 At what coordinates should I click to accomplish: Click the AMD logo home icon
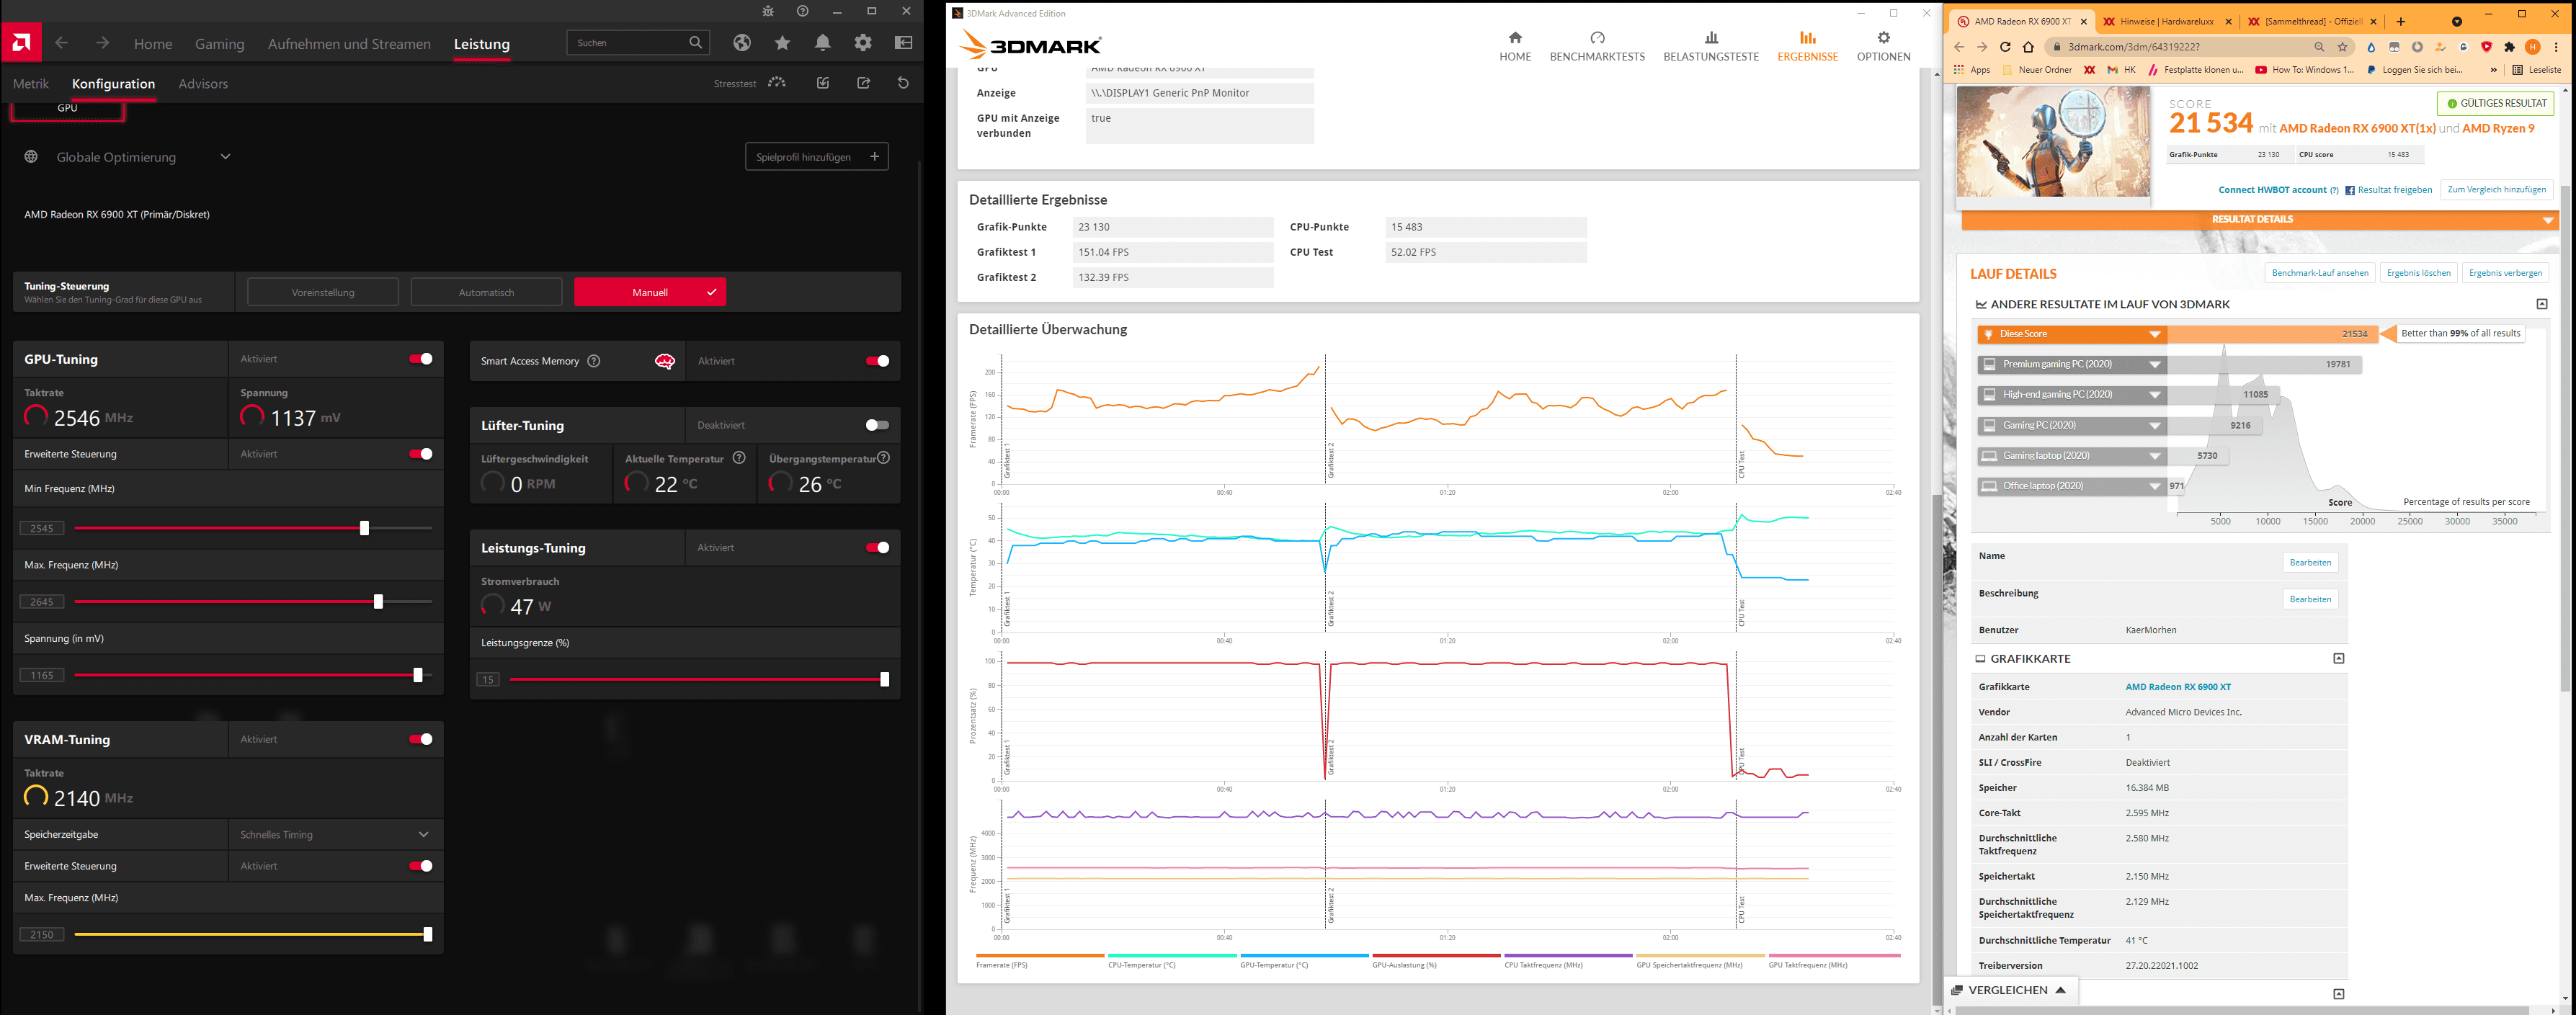(x=21, y=43)
